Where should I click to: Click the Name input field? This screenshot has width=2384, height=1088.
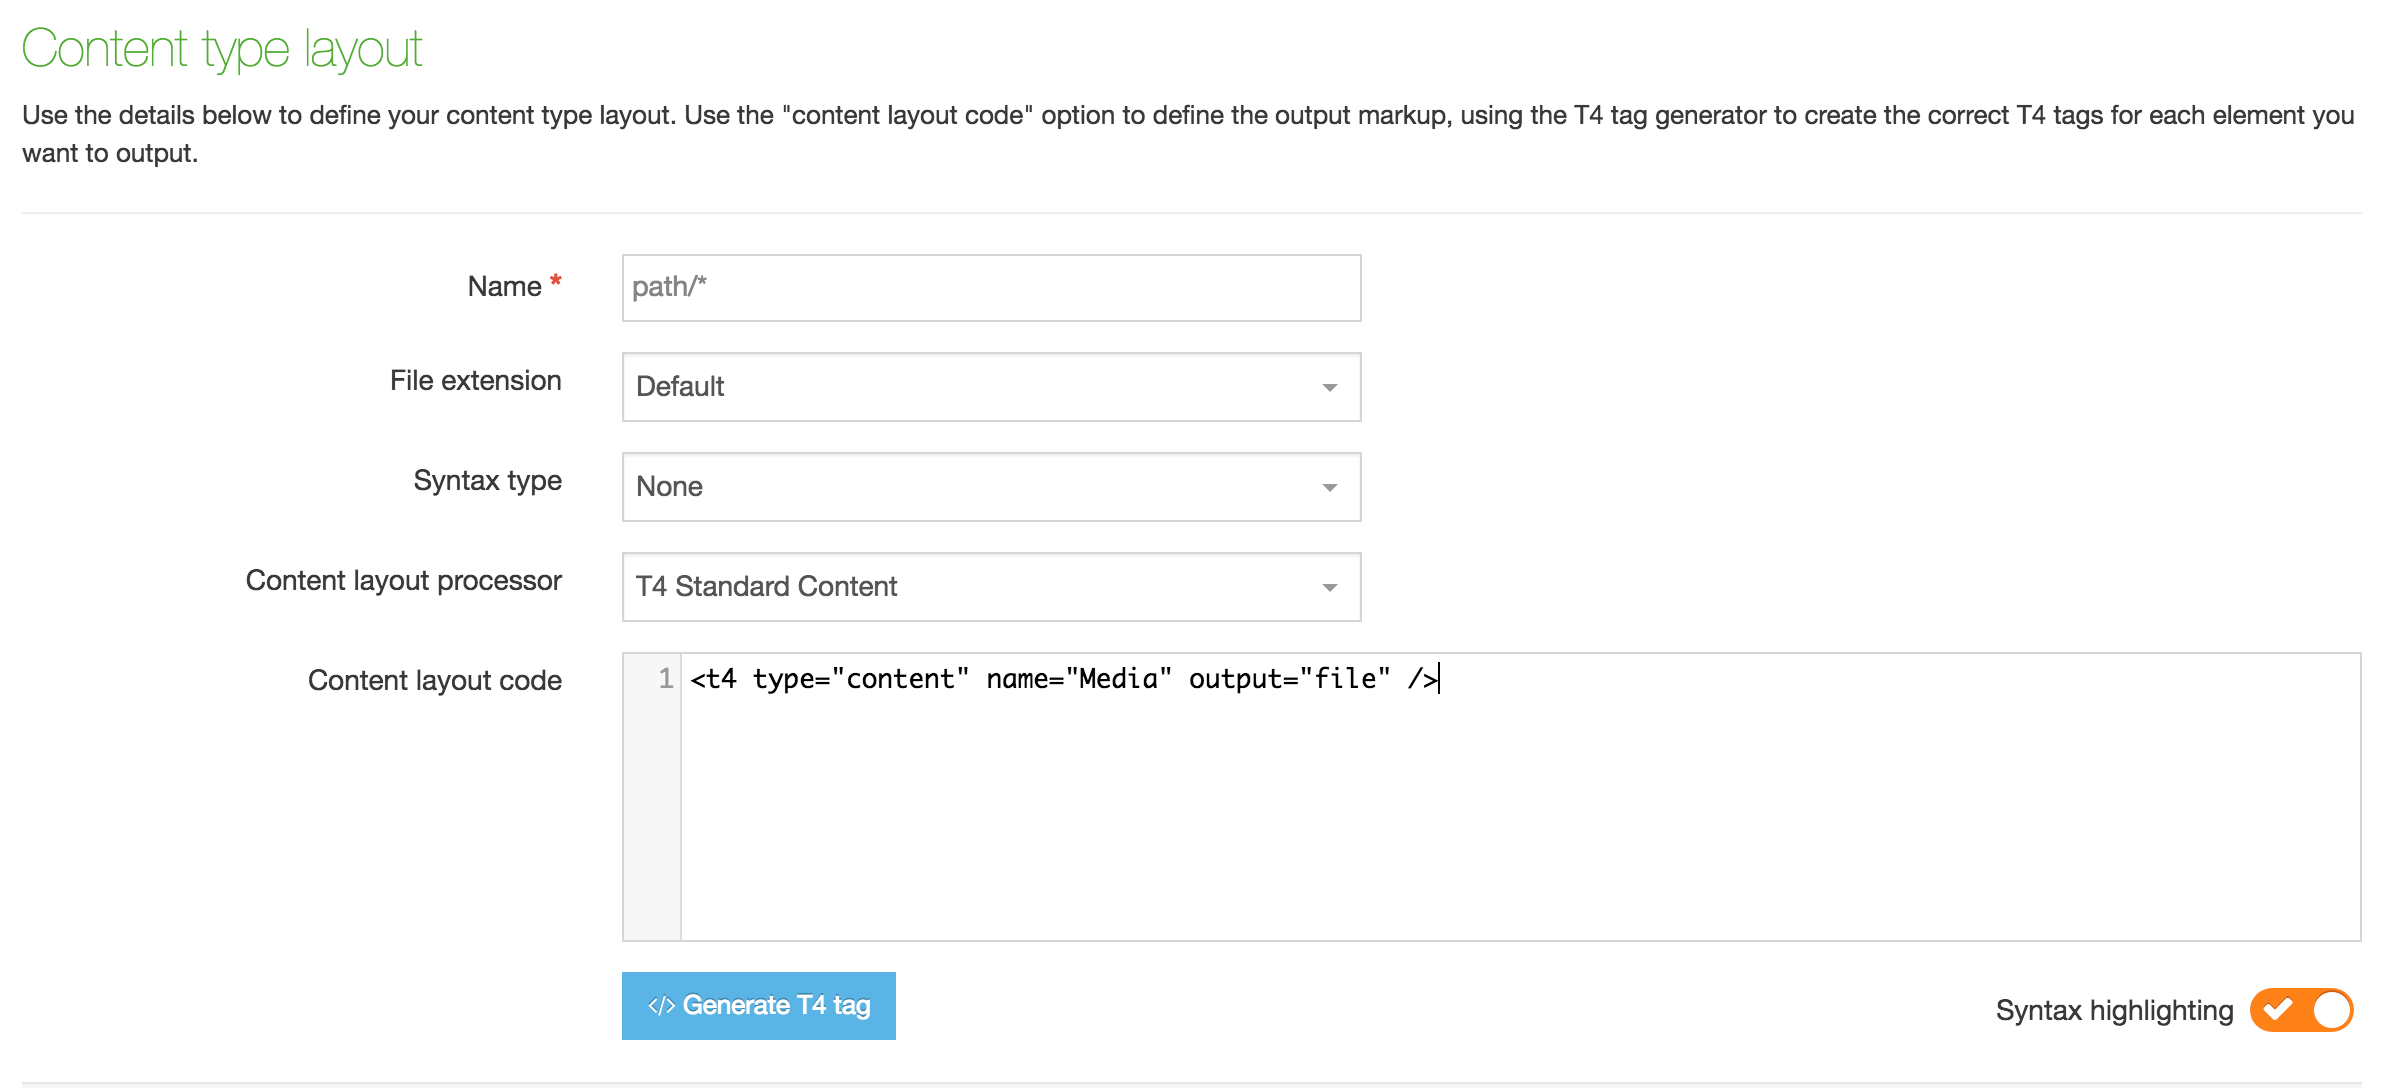pos(990,288)
